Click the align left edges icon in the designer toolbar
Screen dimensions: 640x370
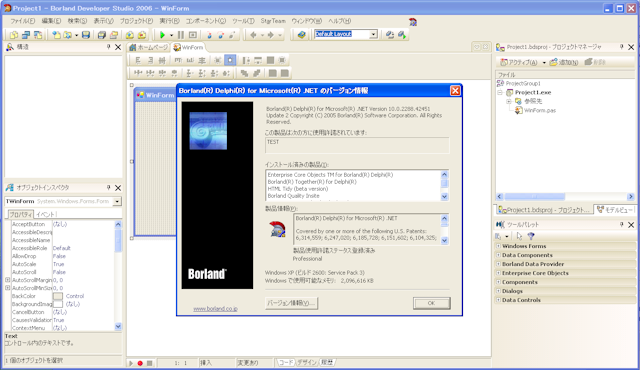coord(138,60)
